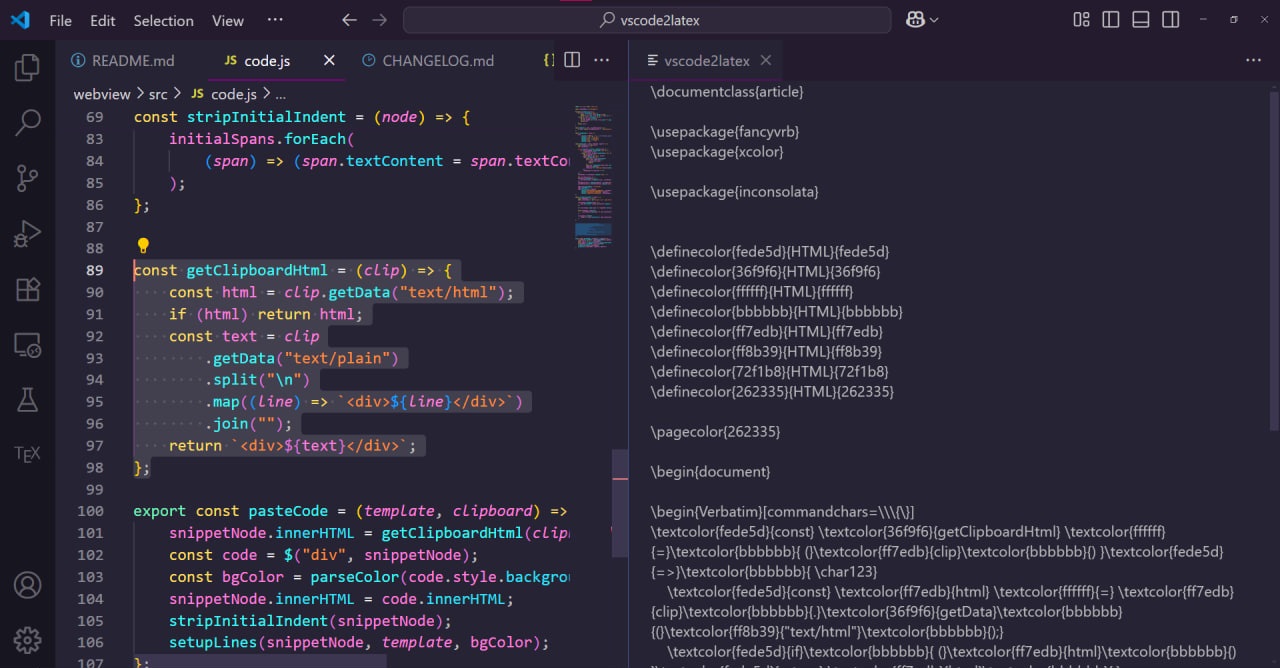Open more actions for vscode2latex editor group
Screen dimensions: 1280x668
tap(1253, 60)
